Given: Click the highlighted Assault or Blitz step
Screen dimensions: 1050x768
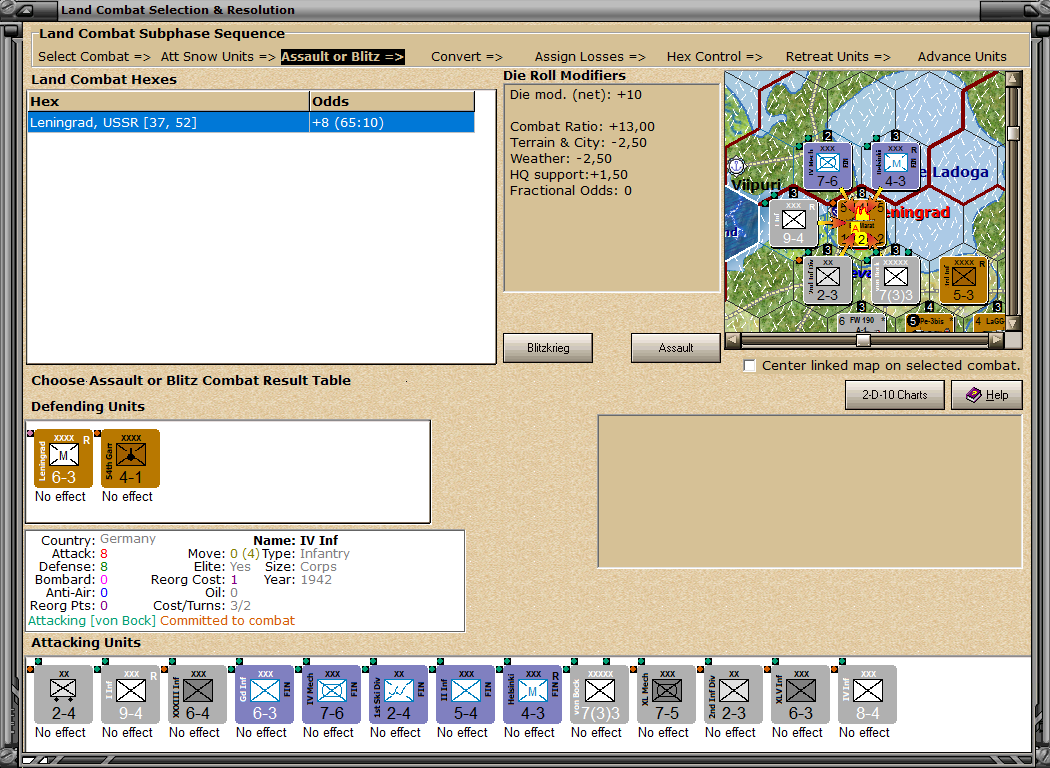Looking at the screenshot, I should (x=342, y=57).
